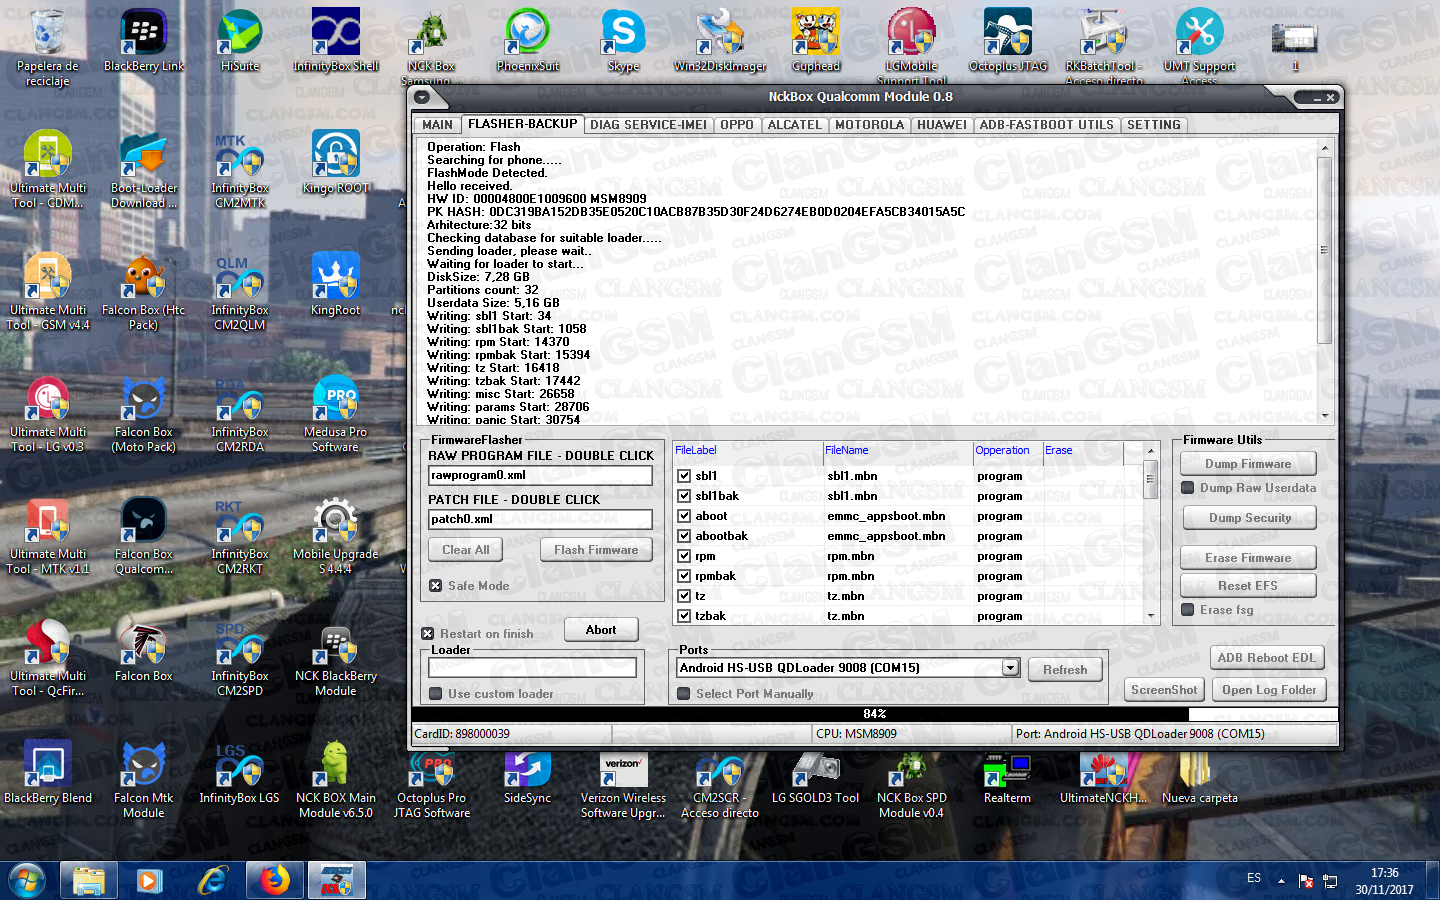The width and height of the screenshot is (1440, 900).
Task: Enable Use custom loader checkbox
Action: click(435, 694)
